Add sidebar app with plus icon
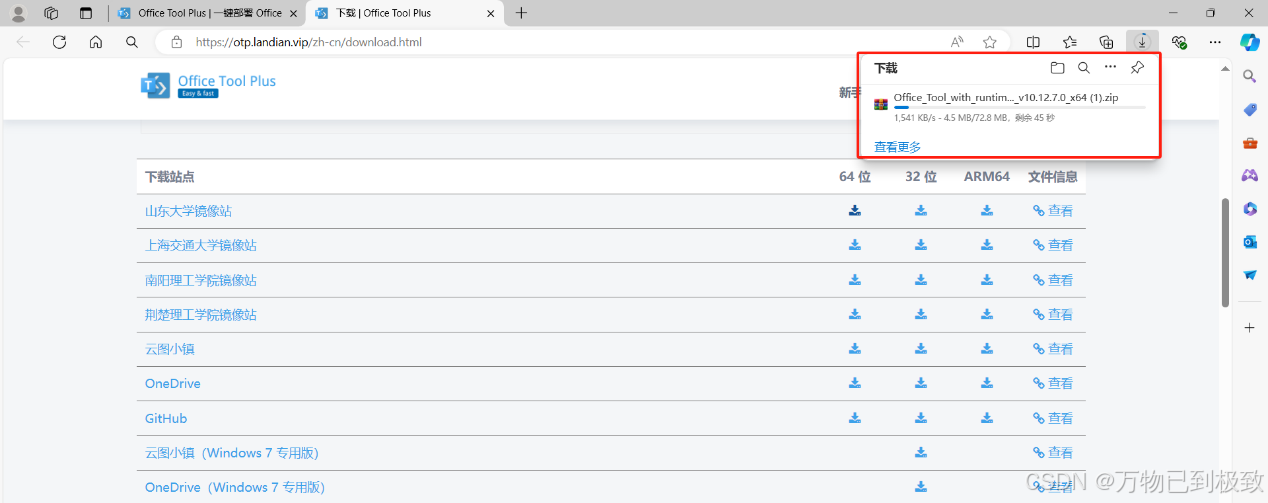1268x503 pixels. [1250, 327]
